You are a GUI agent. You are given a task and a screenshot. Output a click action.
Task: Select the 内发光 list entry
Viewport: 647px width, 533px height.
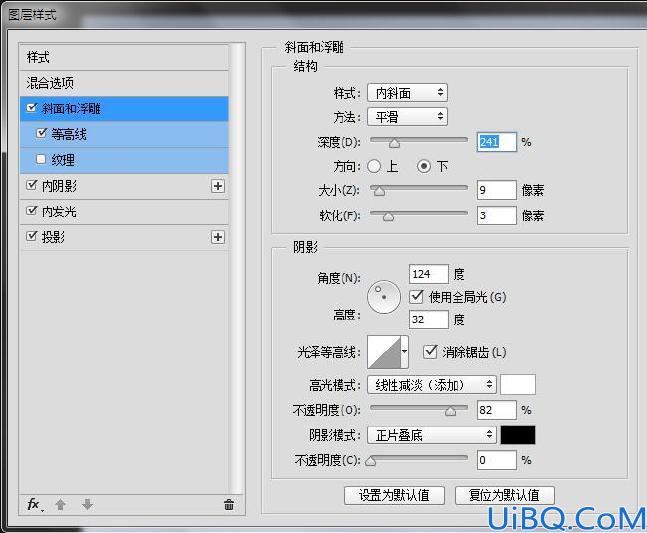[124, 212]
